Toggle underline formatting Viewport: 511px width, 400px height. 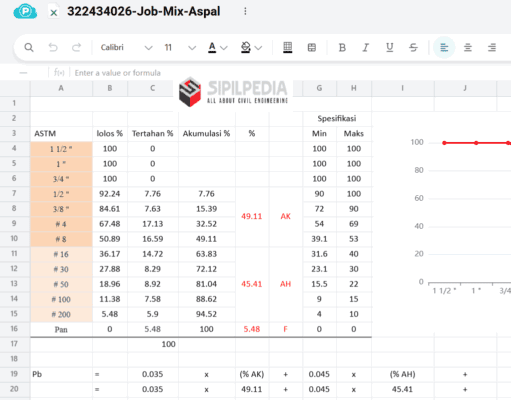(x=389, y=48)
